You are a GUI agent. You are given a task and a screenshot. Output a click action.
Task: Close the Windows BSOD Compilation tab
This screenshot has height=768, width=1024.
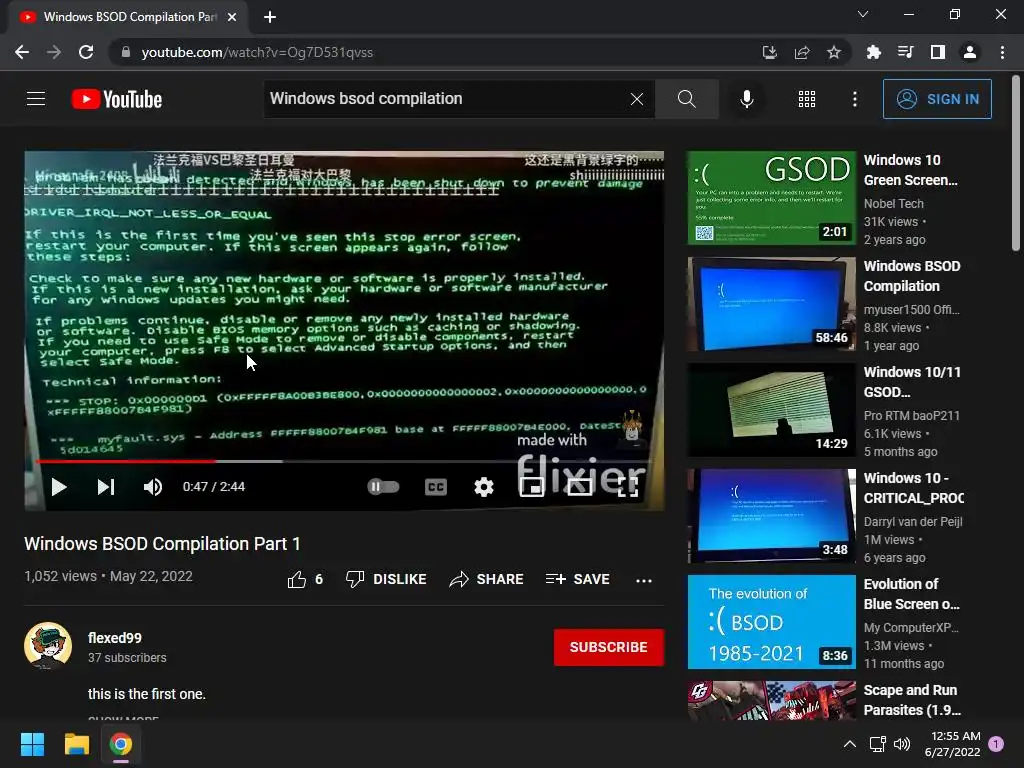(232, 17)
